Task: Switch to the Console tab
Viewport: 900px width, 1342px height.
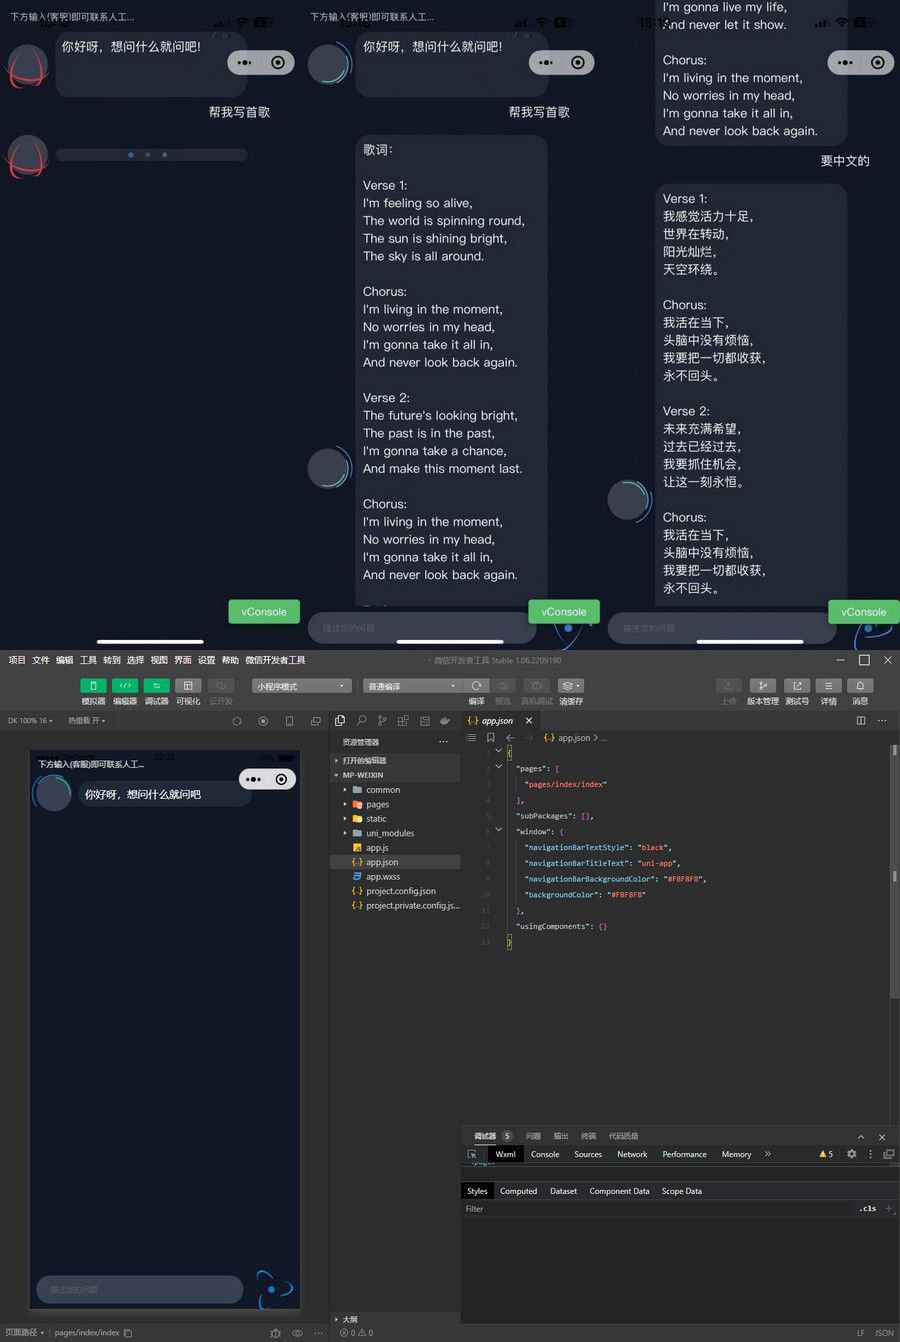Action: (545, 1154)
